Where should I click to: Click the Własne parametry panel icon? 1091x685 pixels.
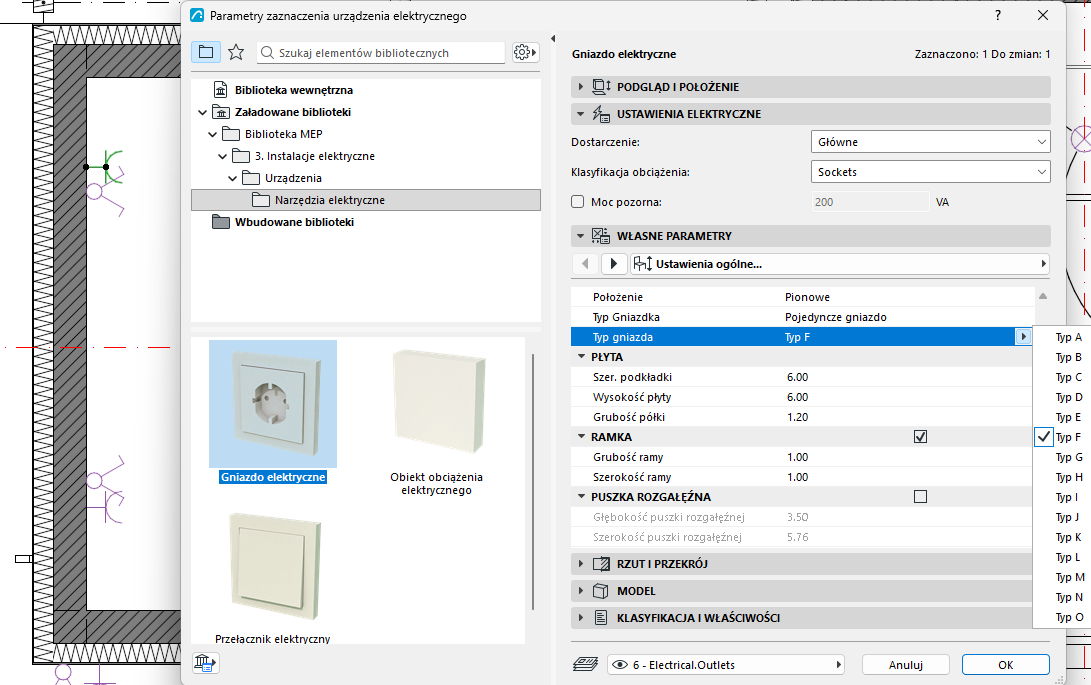601,236
